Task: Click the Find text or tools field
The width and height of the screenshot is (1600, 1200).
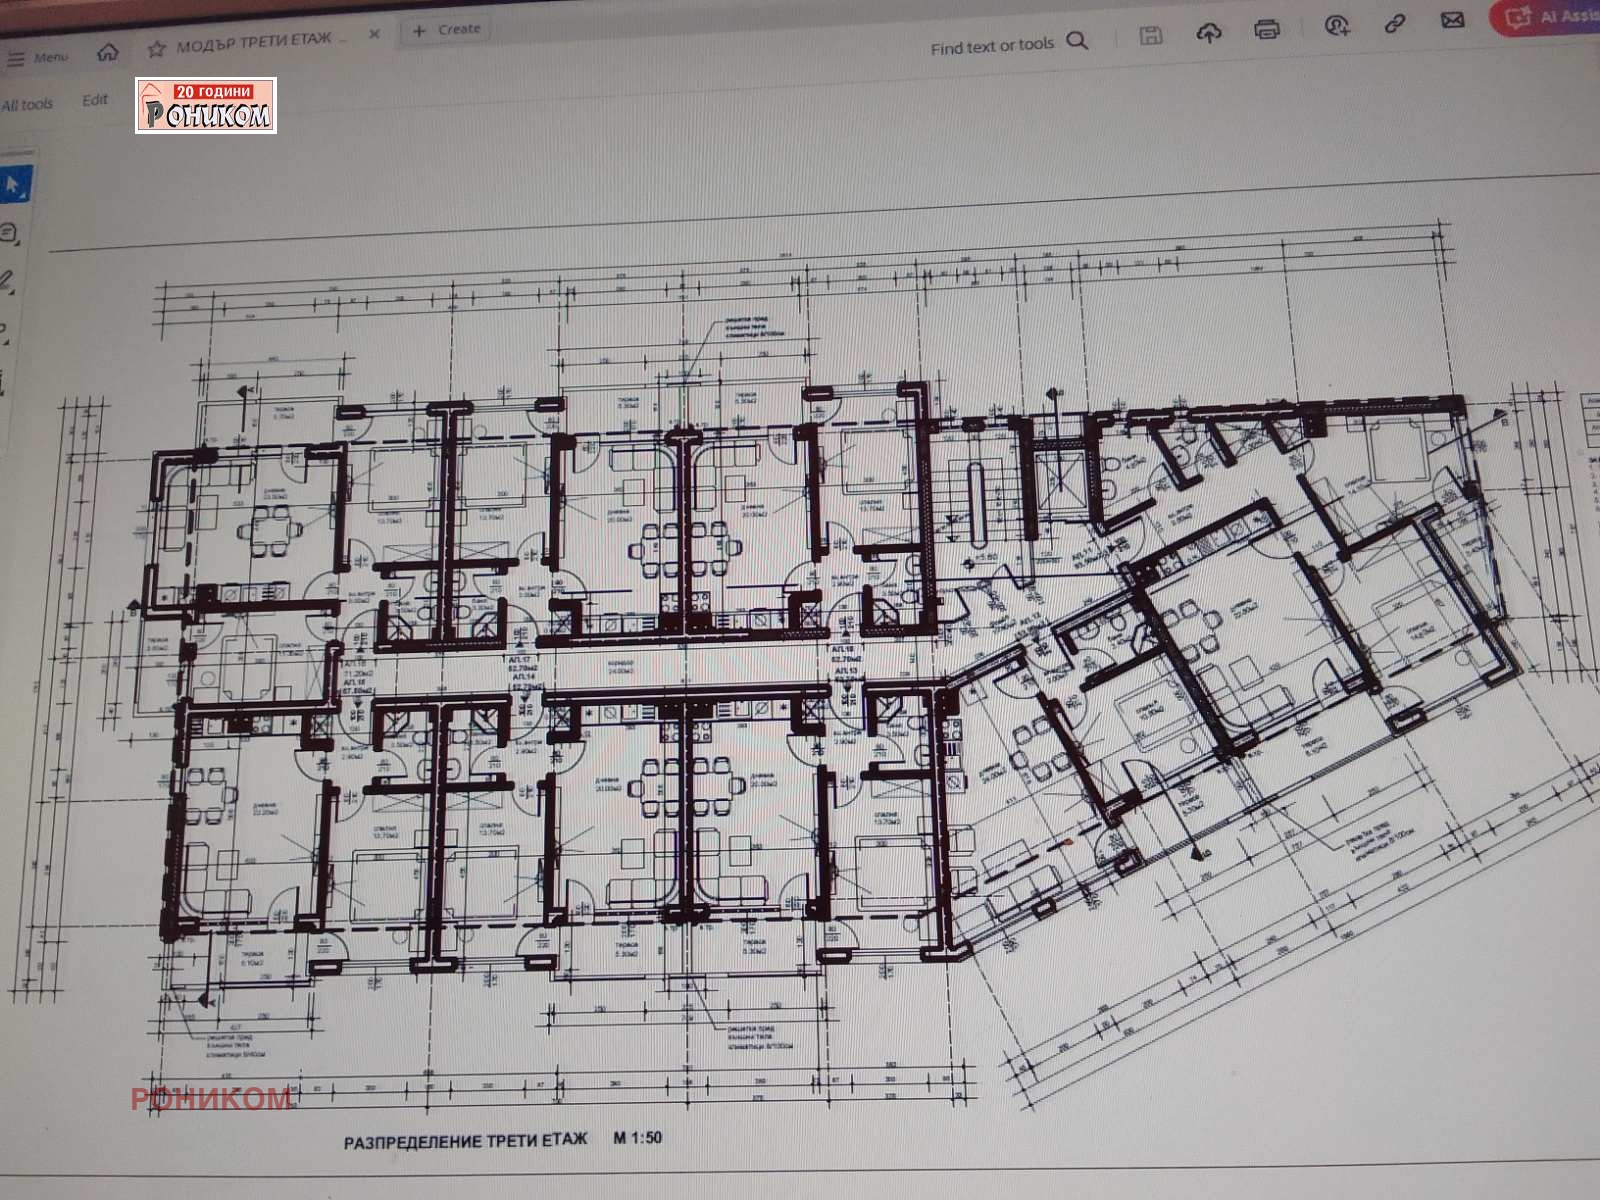Action: tap(991, 46)
